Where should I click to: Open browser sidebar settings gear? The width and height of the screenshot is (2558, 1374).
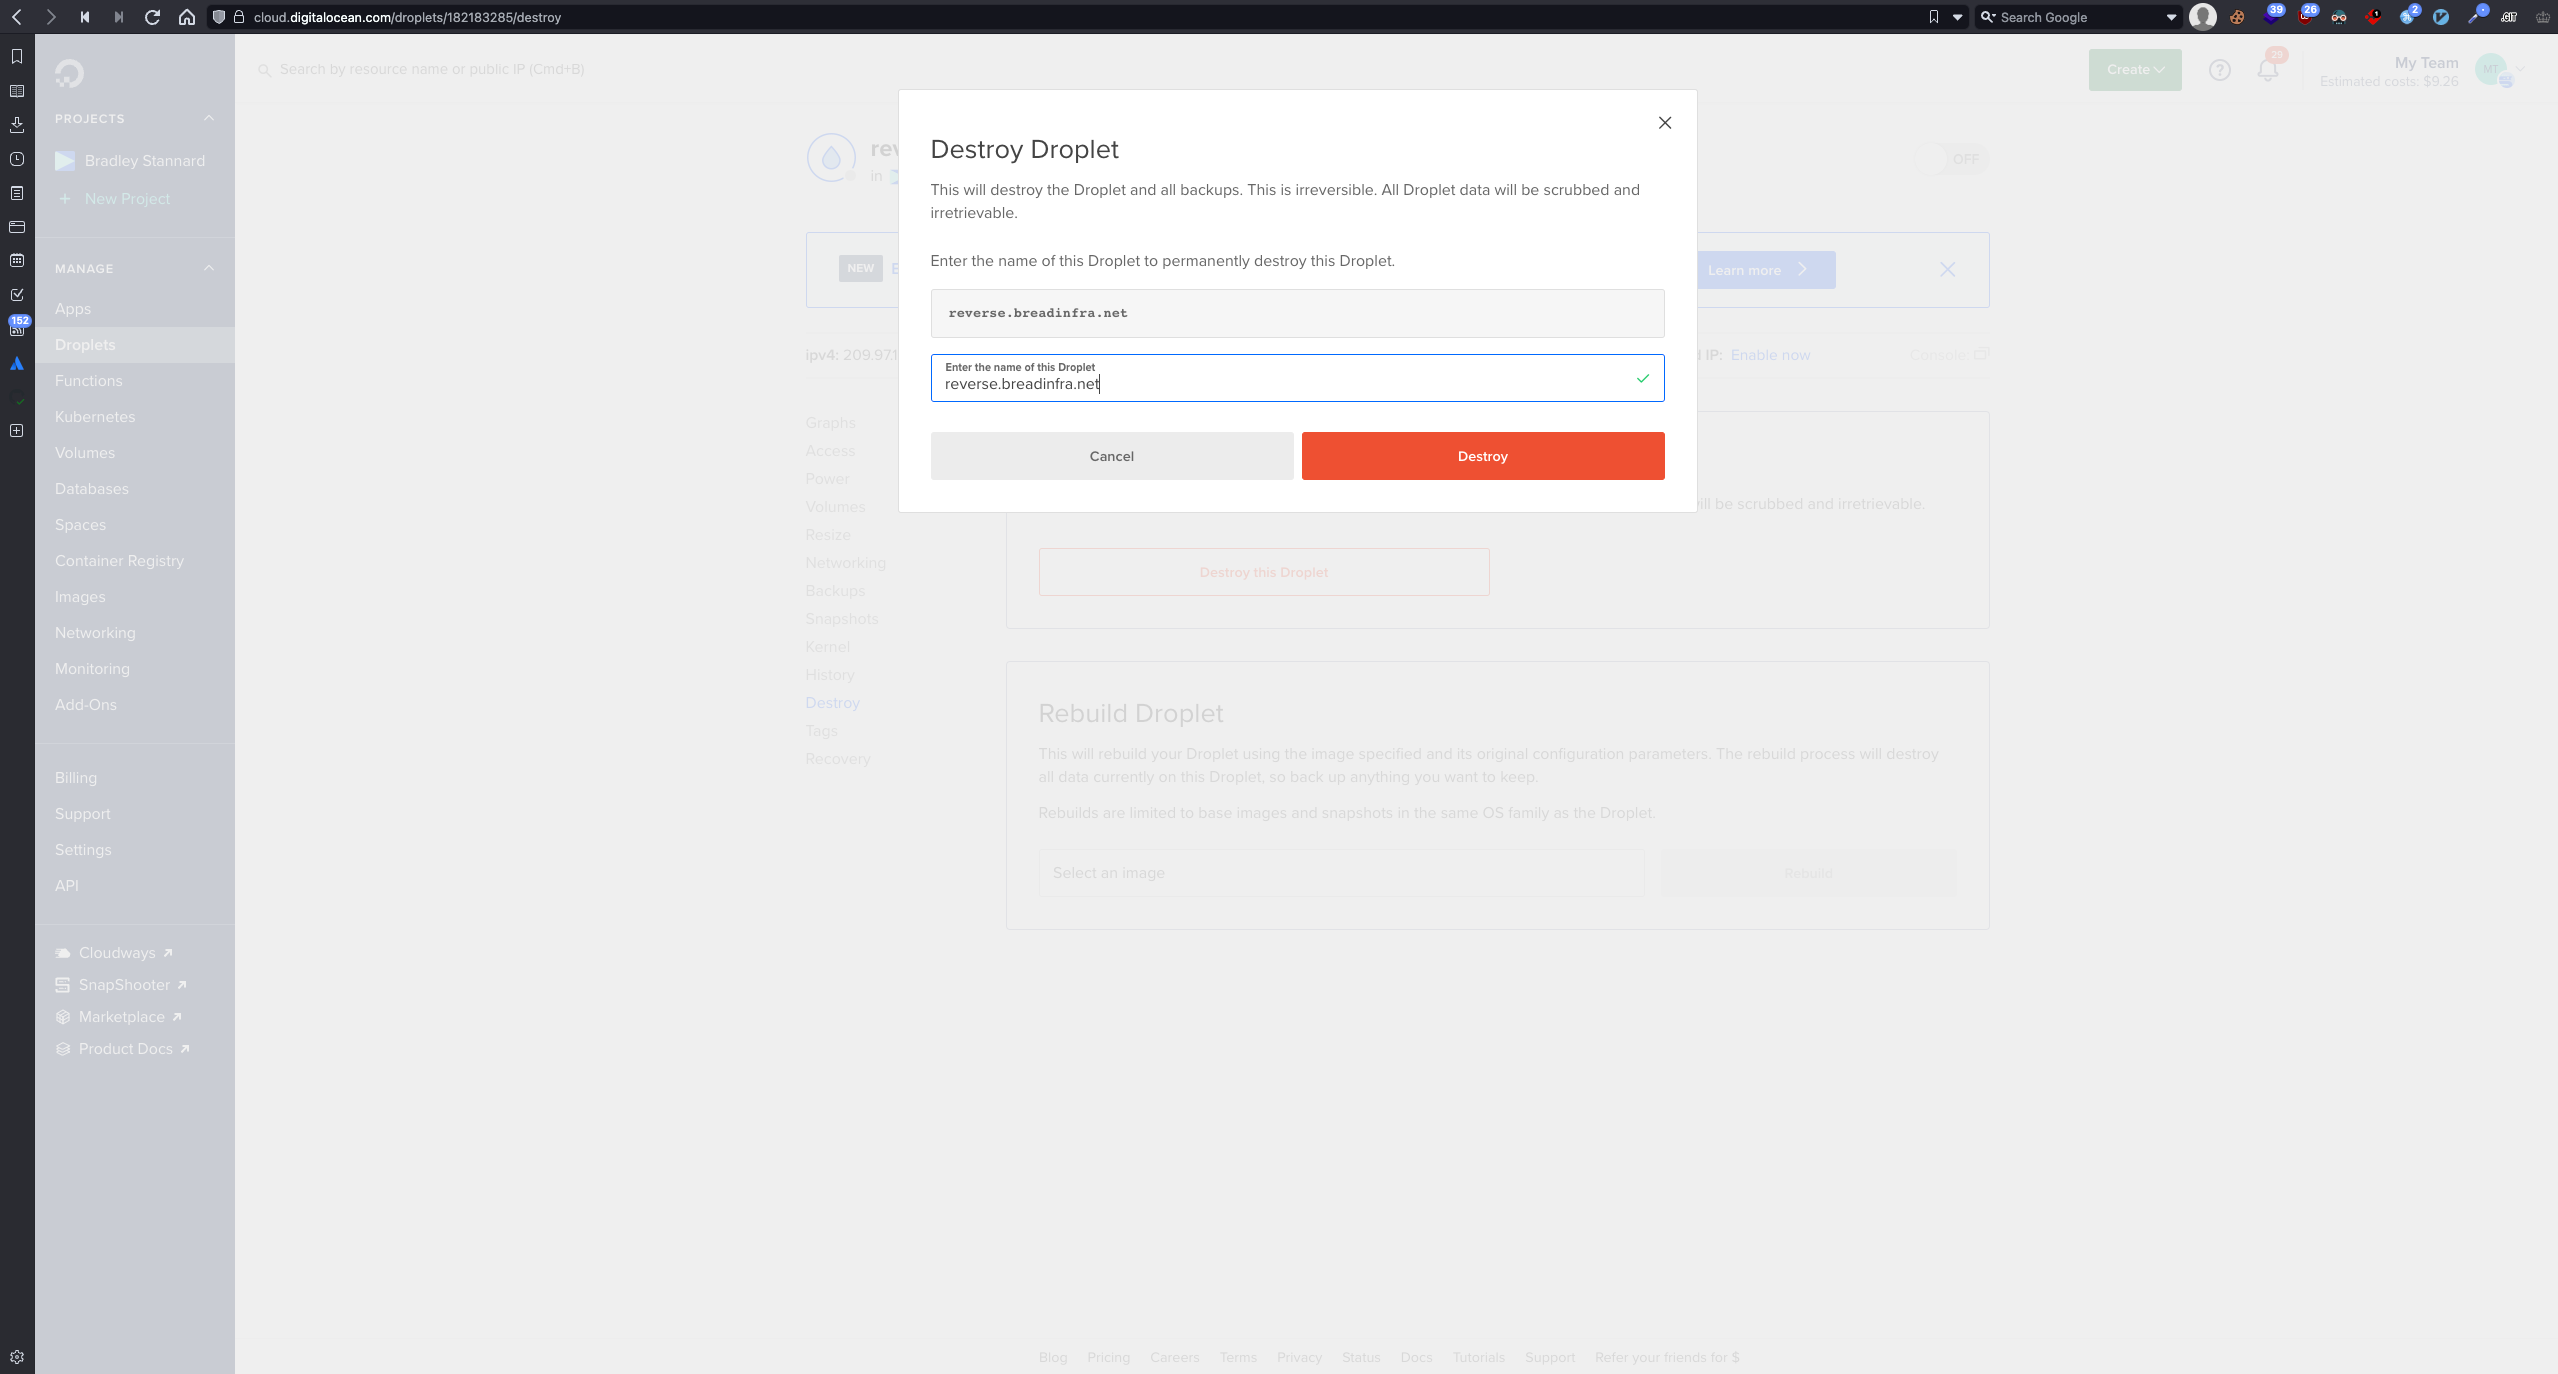click(x=17, y=1357)
